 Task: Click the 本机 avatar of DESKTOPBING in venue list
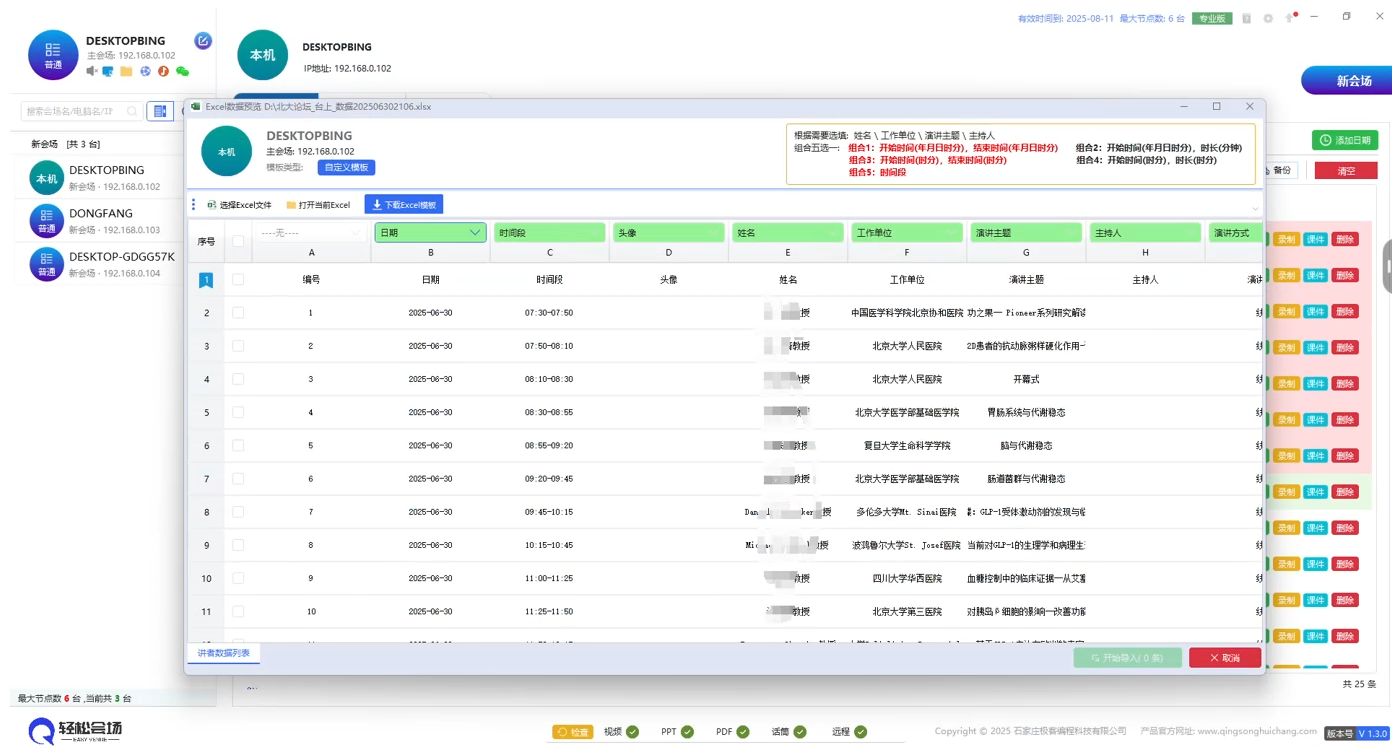(47, 178)
